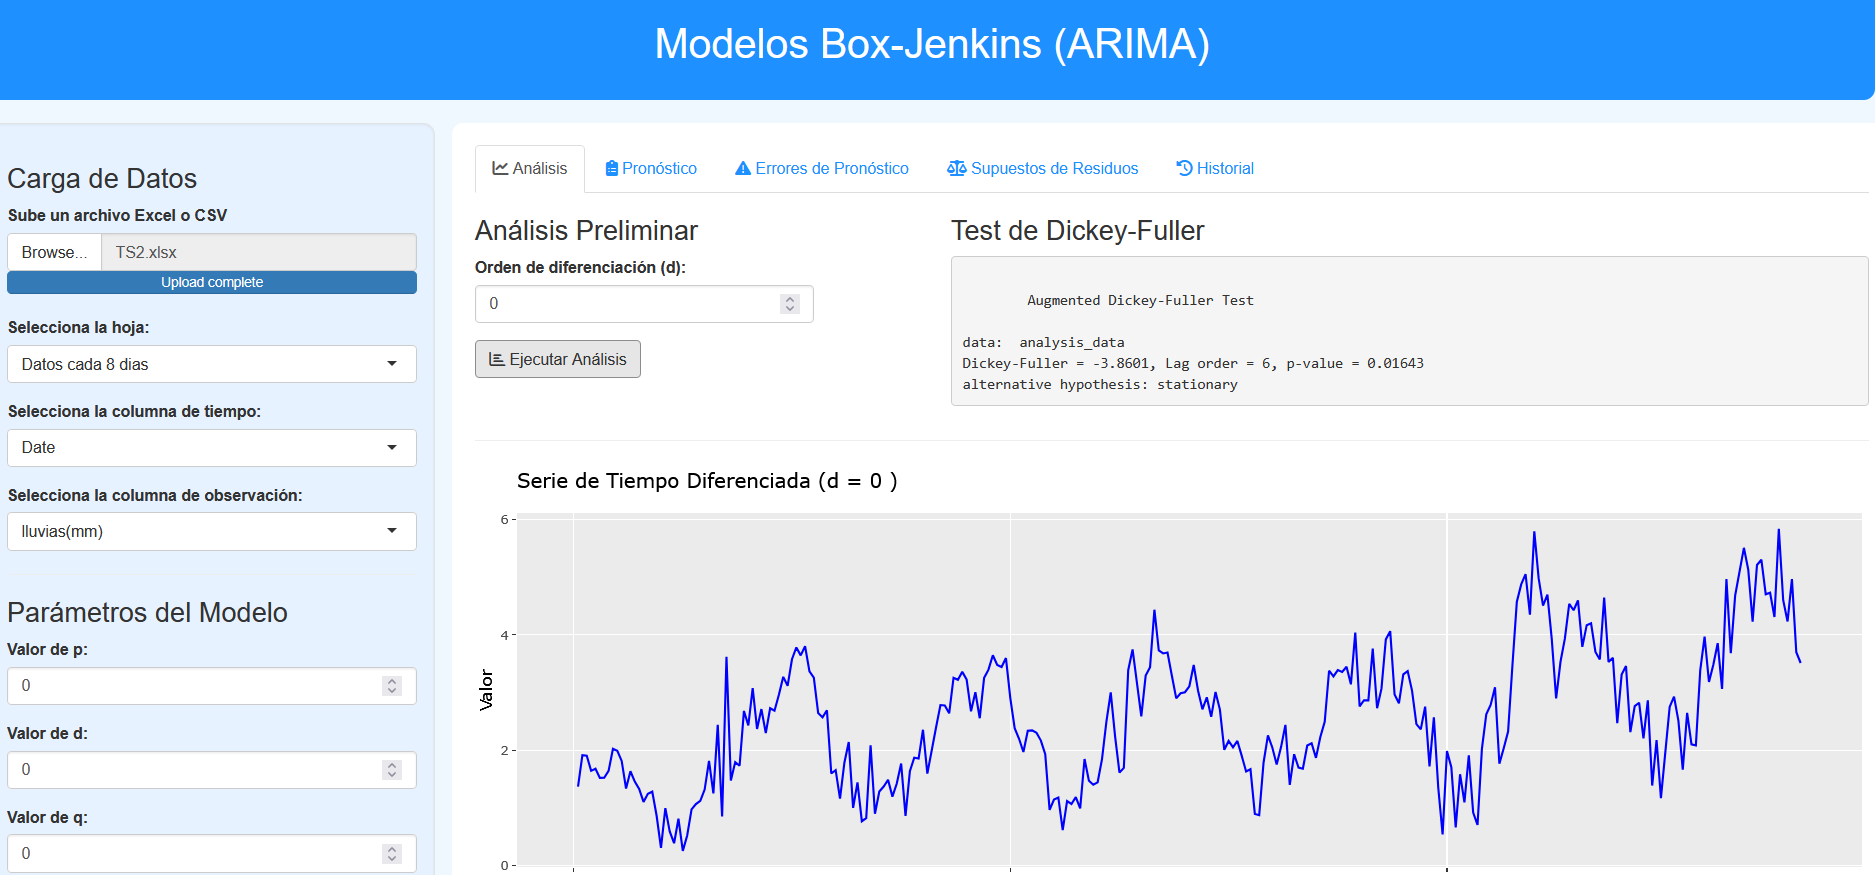1875x875 pixels.
Task: Open the Selecciona la hoja dropdown
Action: point(212,364)
